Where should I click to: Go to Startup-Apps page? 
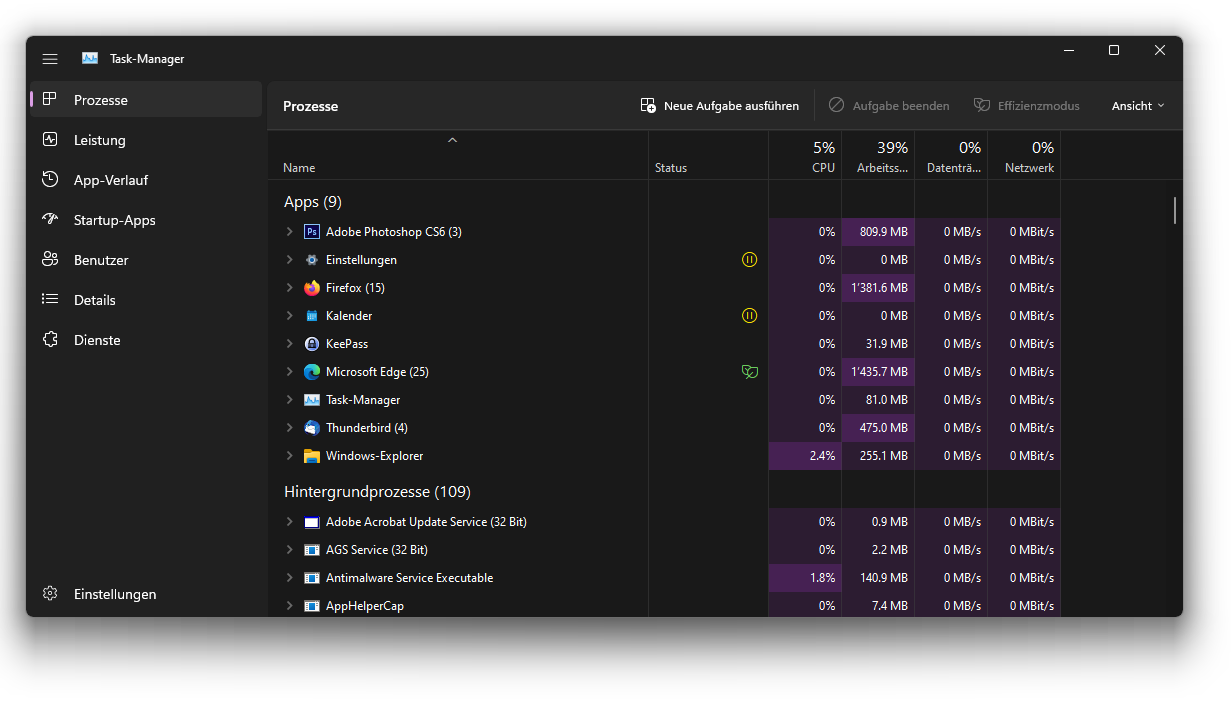coord(146,220)
